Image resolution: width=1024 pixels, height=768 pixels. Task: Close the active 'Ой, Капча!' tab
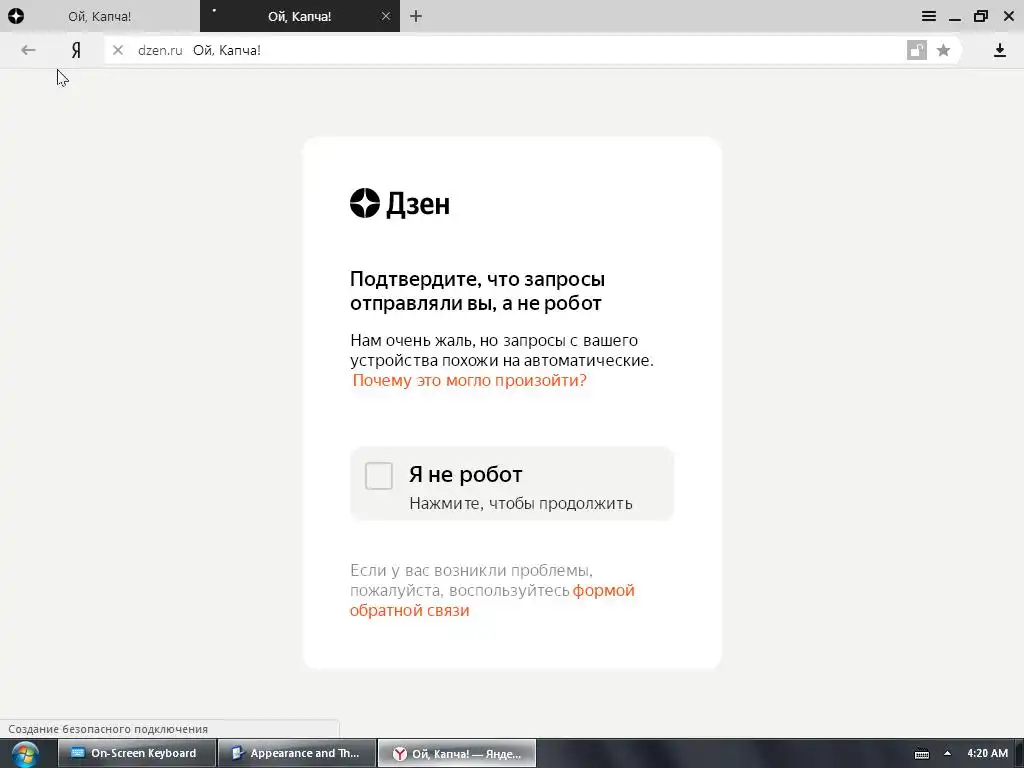pyautogui.click(x=386, y=16)
